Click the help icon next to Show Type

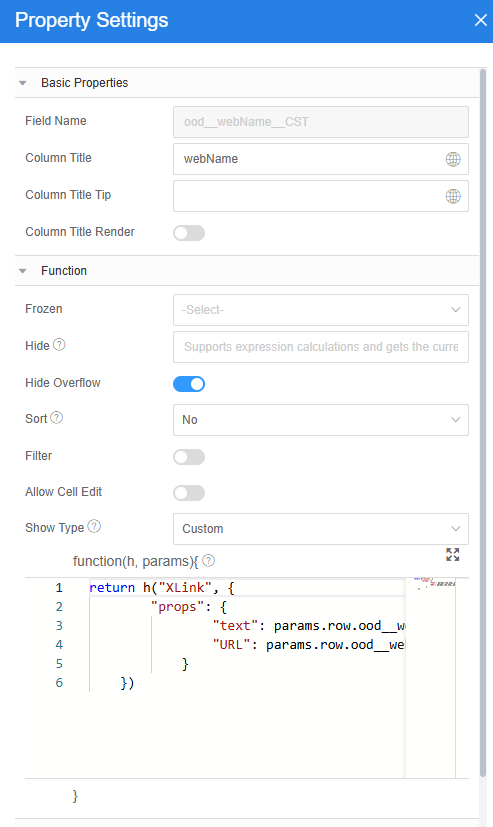pos(94,526)
